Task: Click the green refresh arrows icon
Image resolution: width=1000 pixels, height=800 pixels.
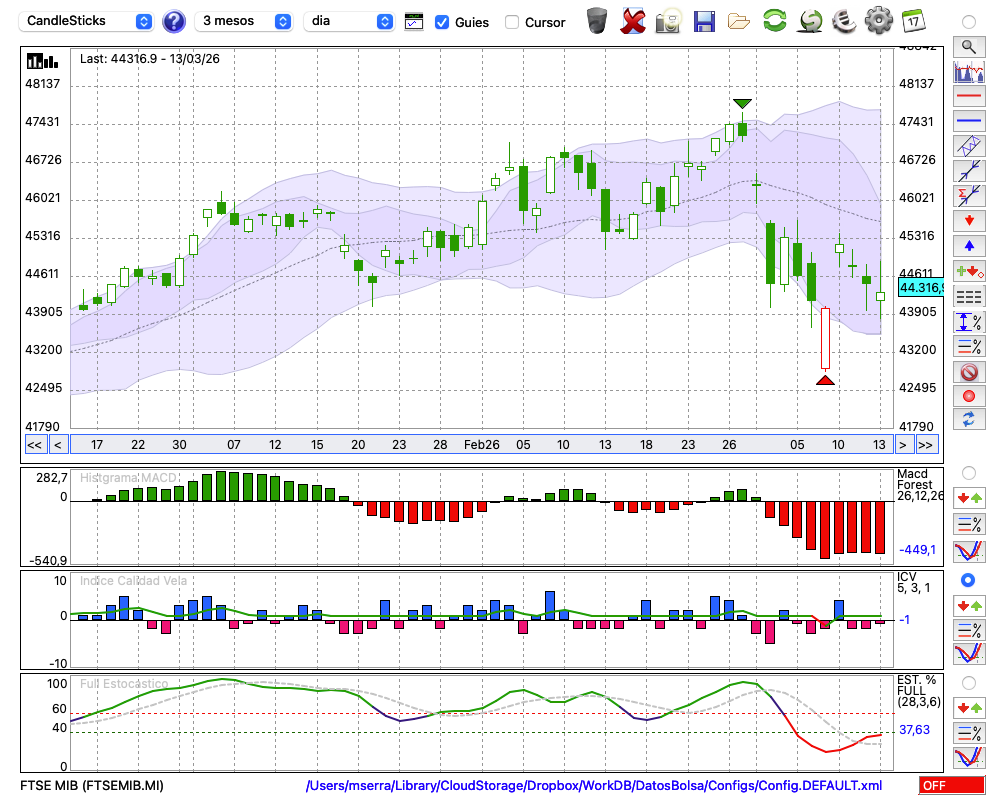Action: (774, 20)
